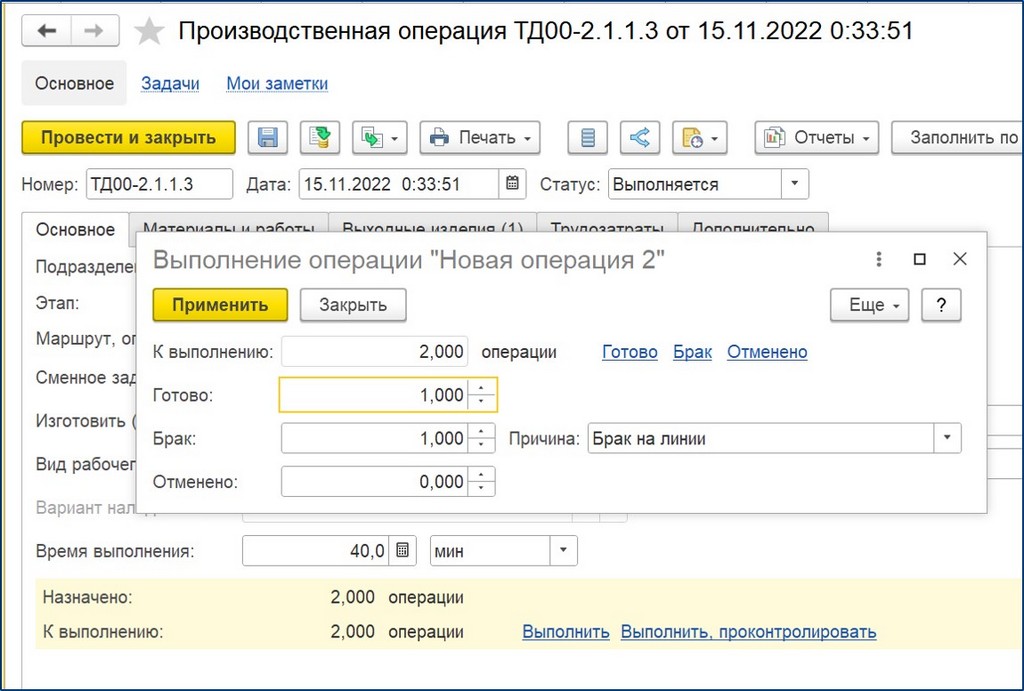1024x691 pixels.
Task: Increase the Готово value with up arrow
Action: coord(481,388)
